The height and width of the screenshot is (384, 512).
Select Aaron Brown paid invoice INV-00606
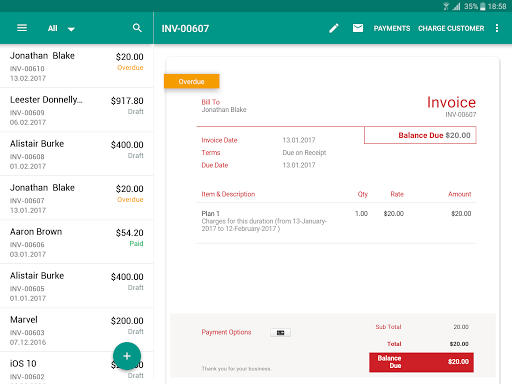tap(77, 242)
